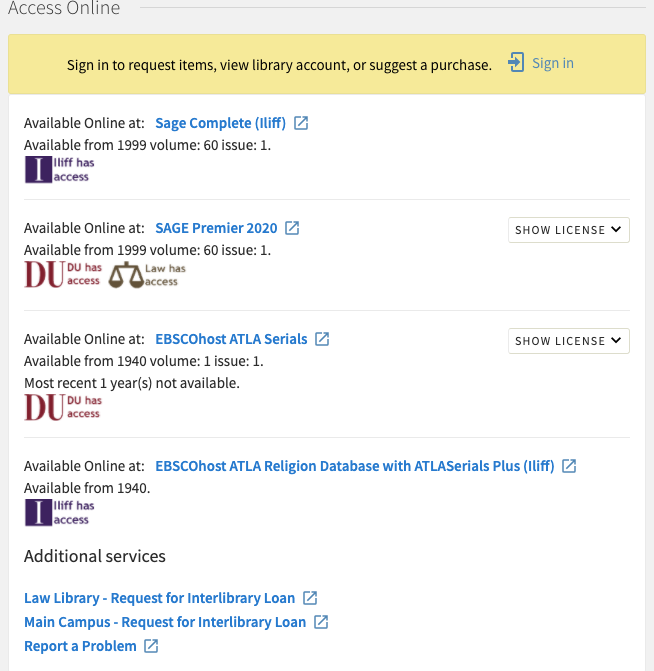The image size is (654, 671).
Task: Click the Law has access scales icon
Action: click(x=126, y=275)
